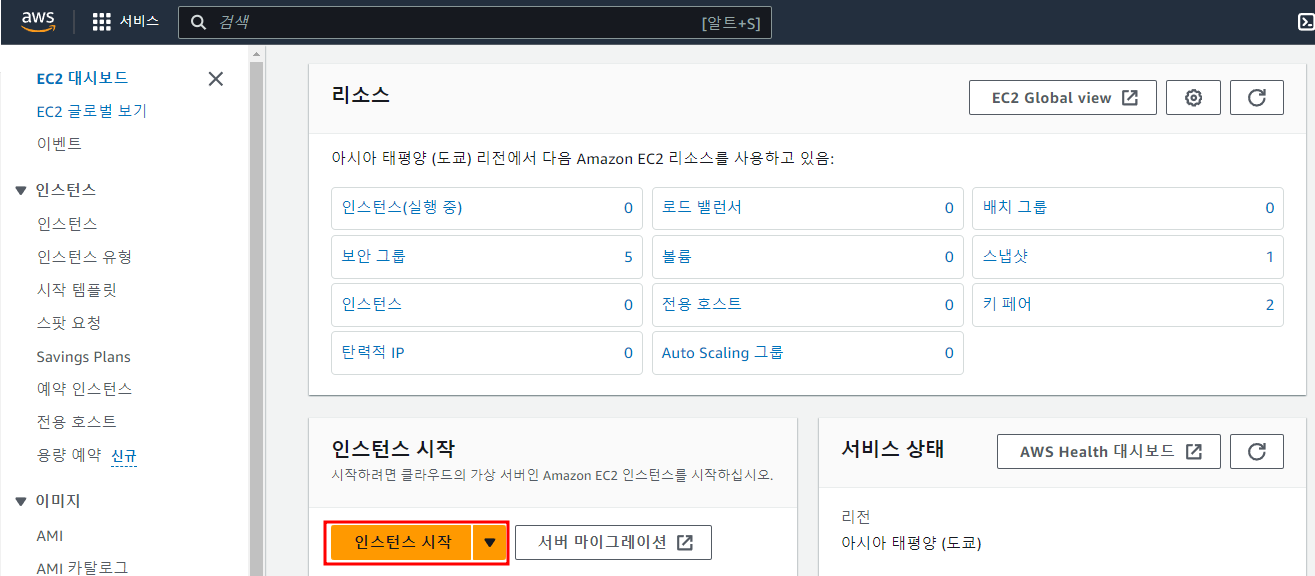1315x576 pixels.
Task: Open 용량 예약 page
Action: click(x=68, y=455)
